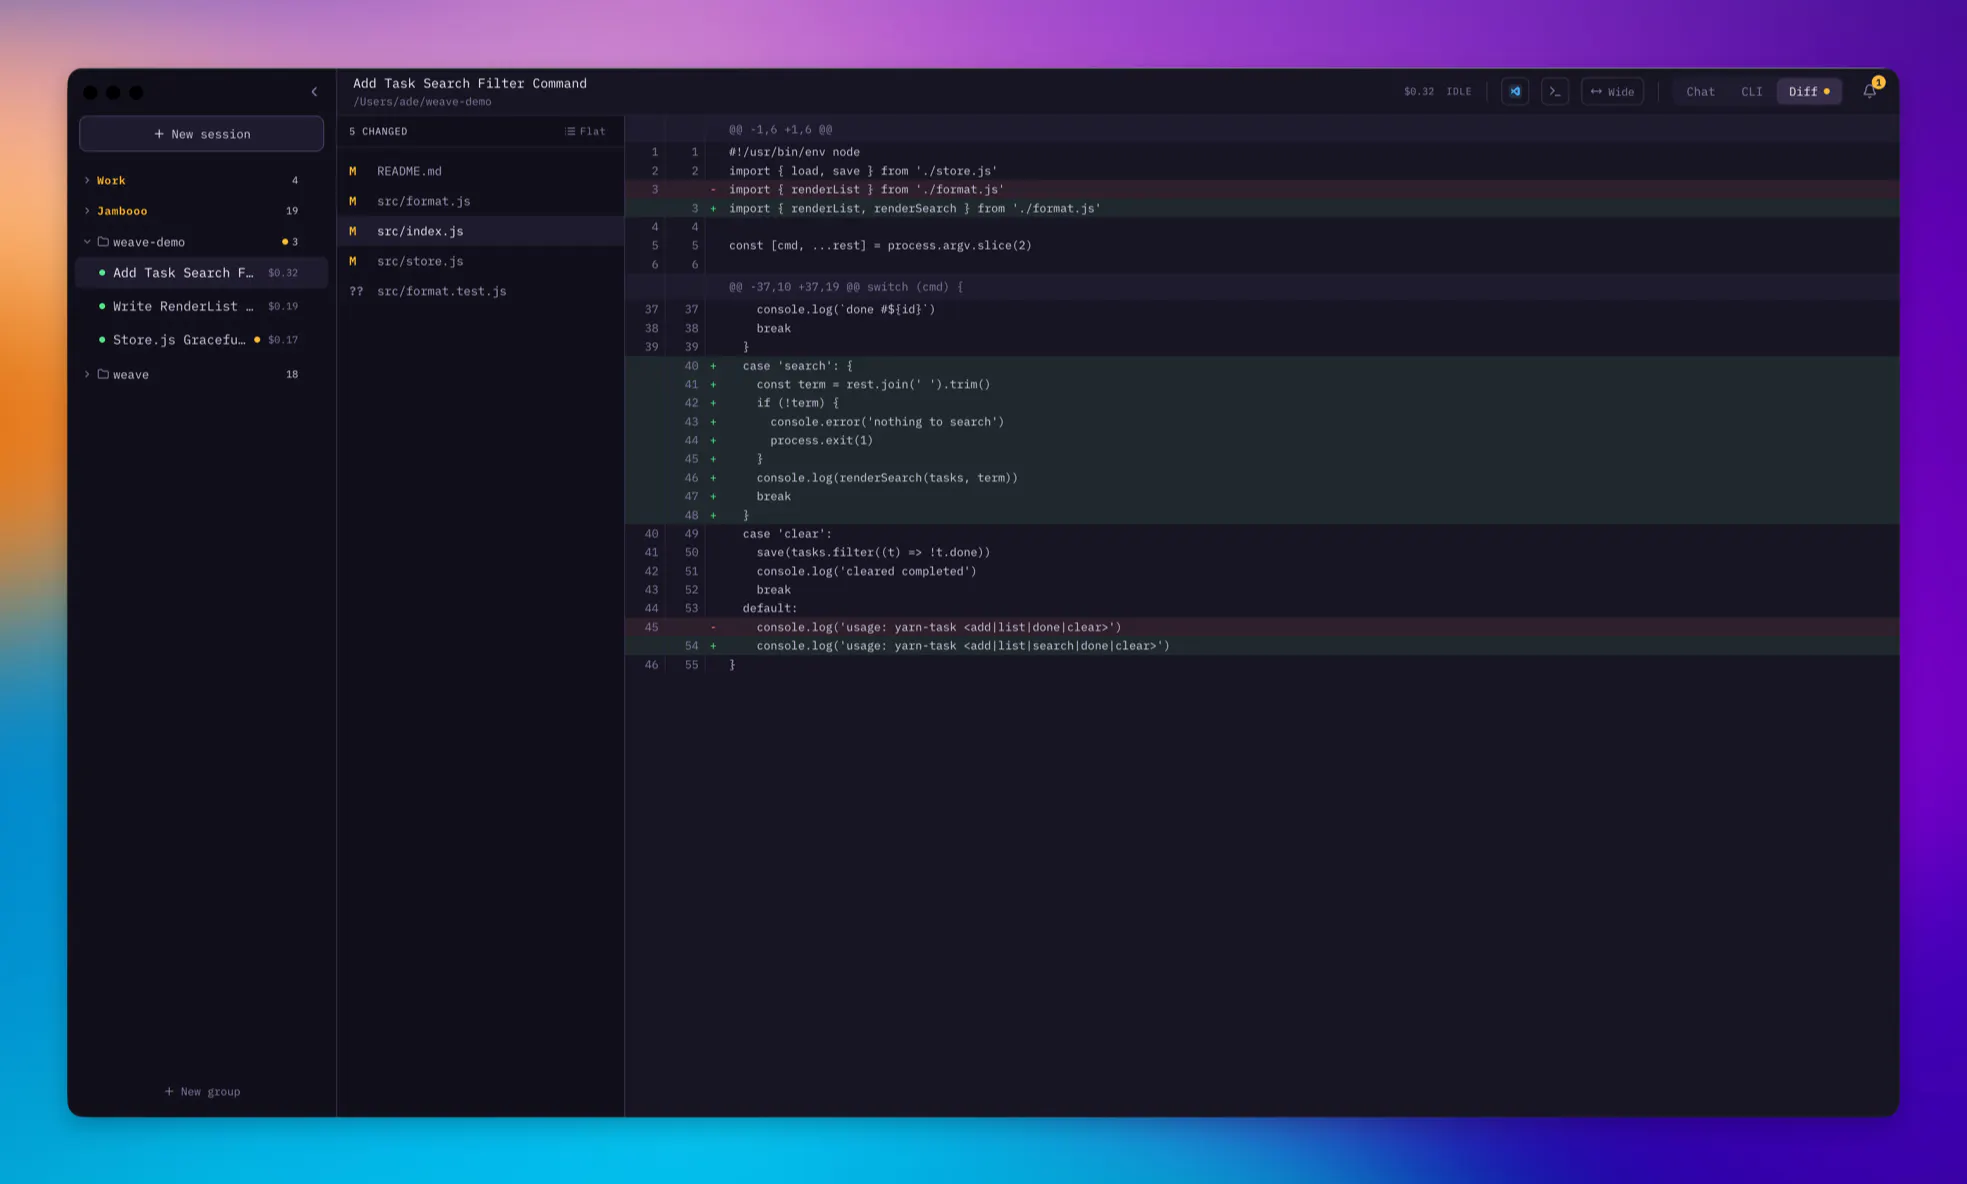Open project in VS Code icon

click(1515, 91)
